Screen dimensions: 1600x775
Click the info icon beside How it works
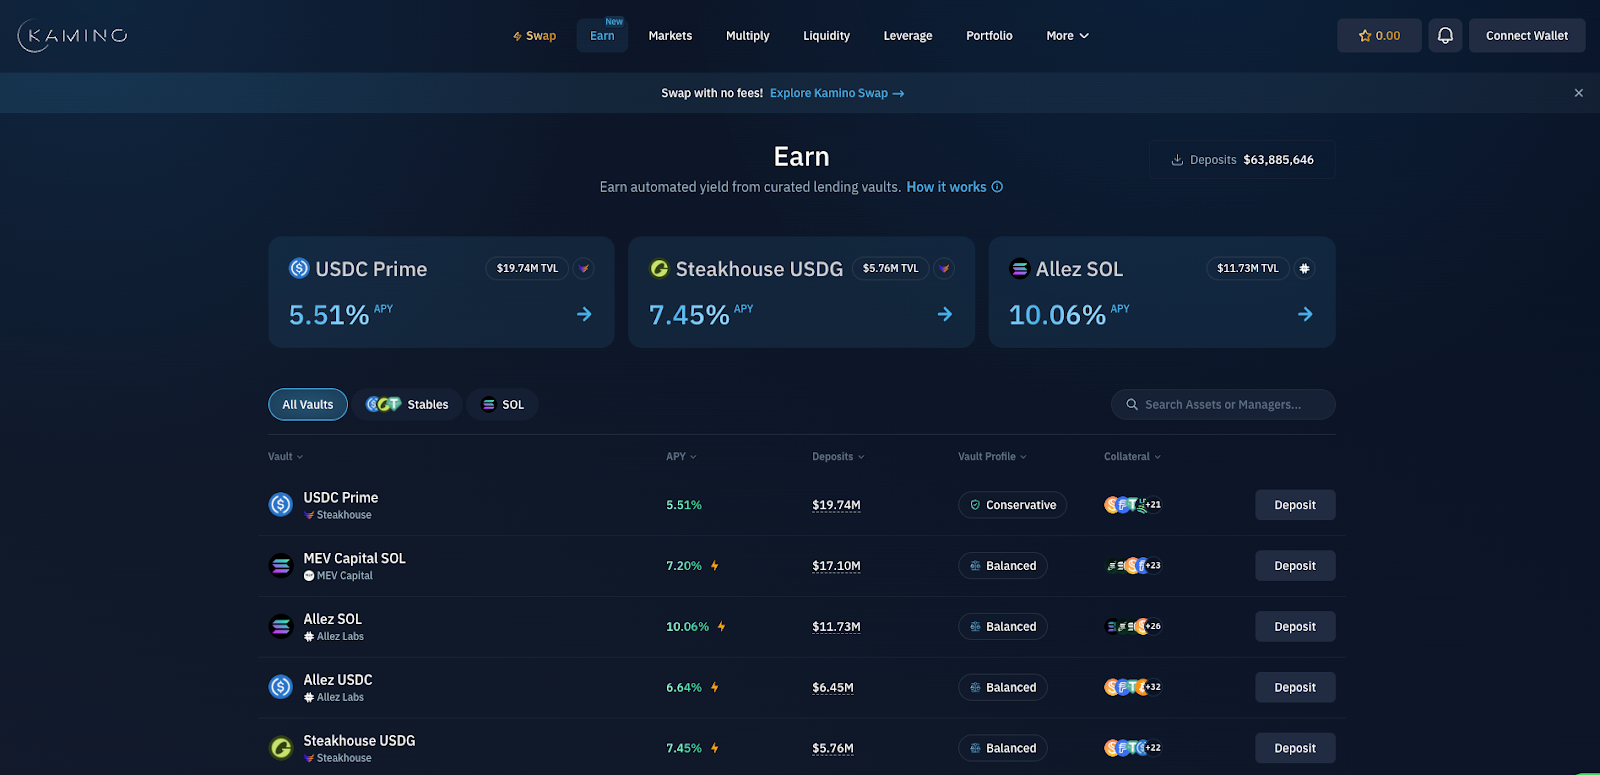click(997, 187)
